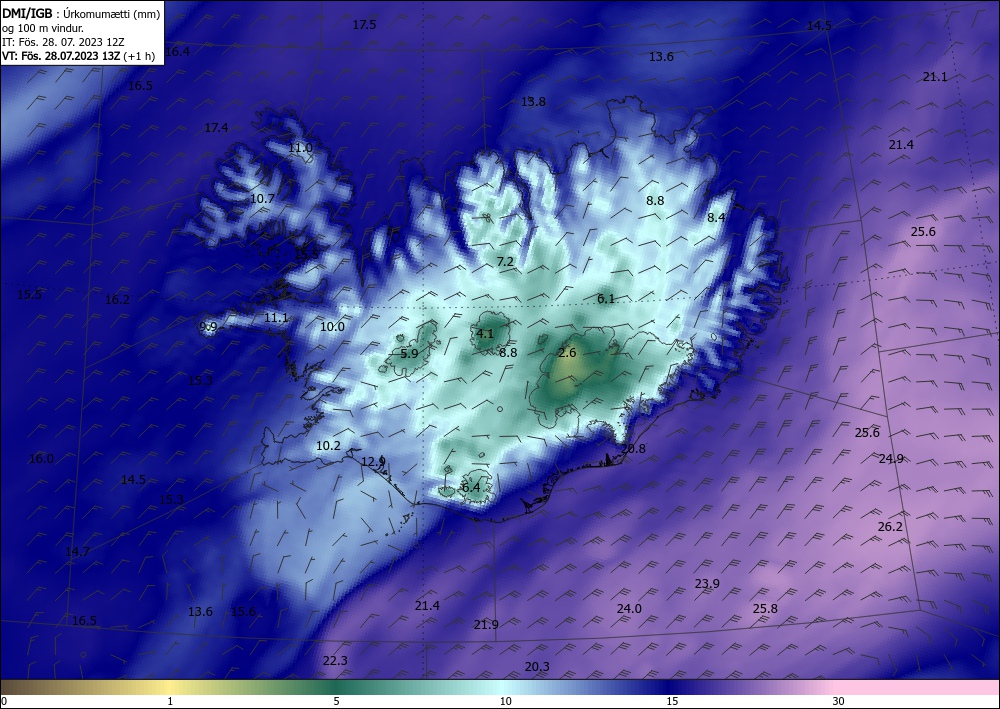Click the '5' tick on the color scale
Image resolution: width=1000 pixels, height=709 pixels.
[336, 702]
